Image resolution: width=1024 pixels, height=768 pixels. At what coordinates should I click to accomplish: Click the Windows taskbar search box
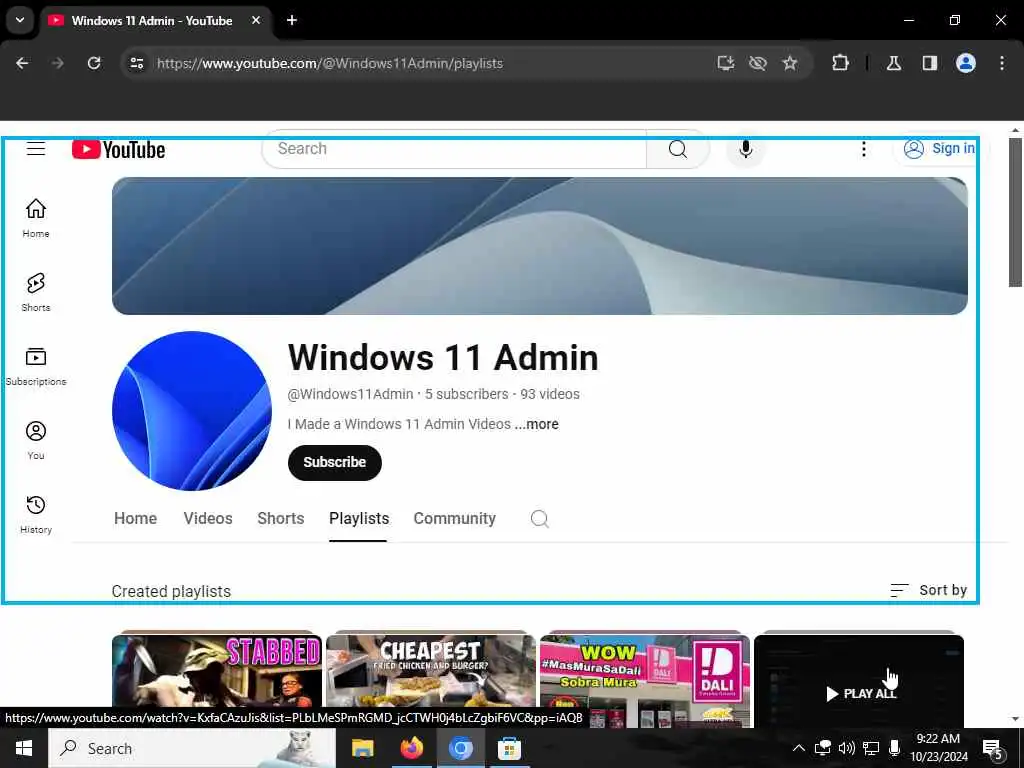(x=192, y=748)
